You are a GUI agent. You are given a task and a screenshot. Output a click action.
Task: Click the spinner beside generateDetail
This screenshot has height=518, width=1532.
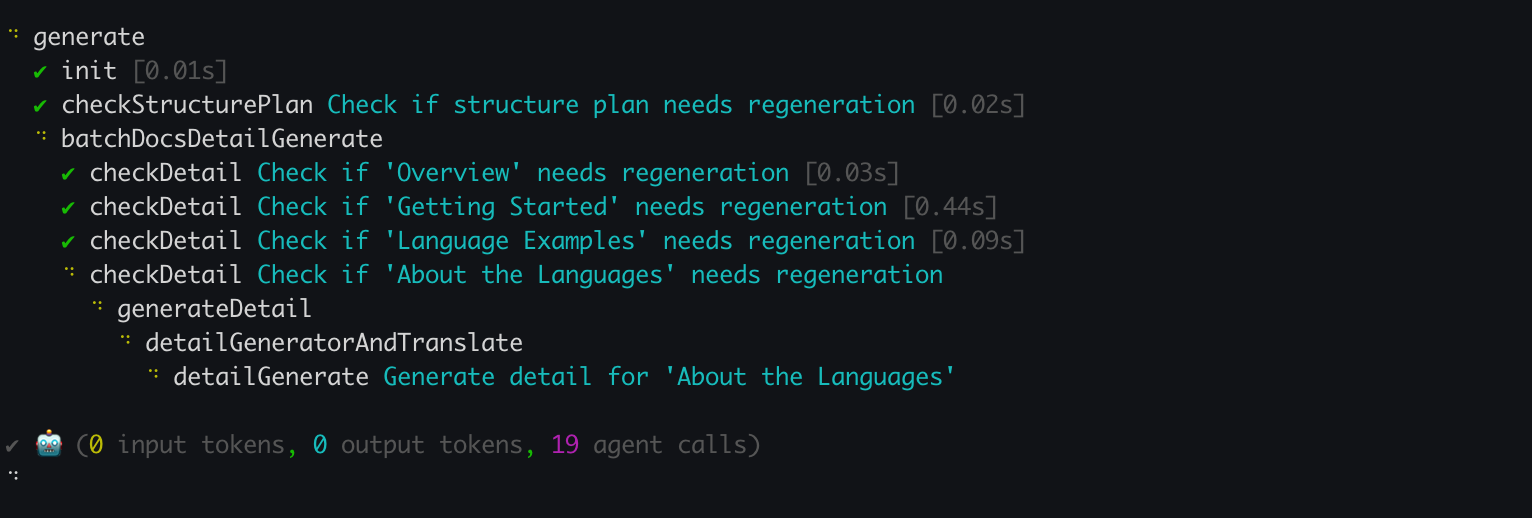coord(98,306)
